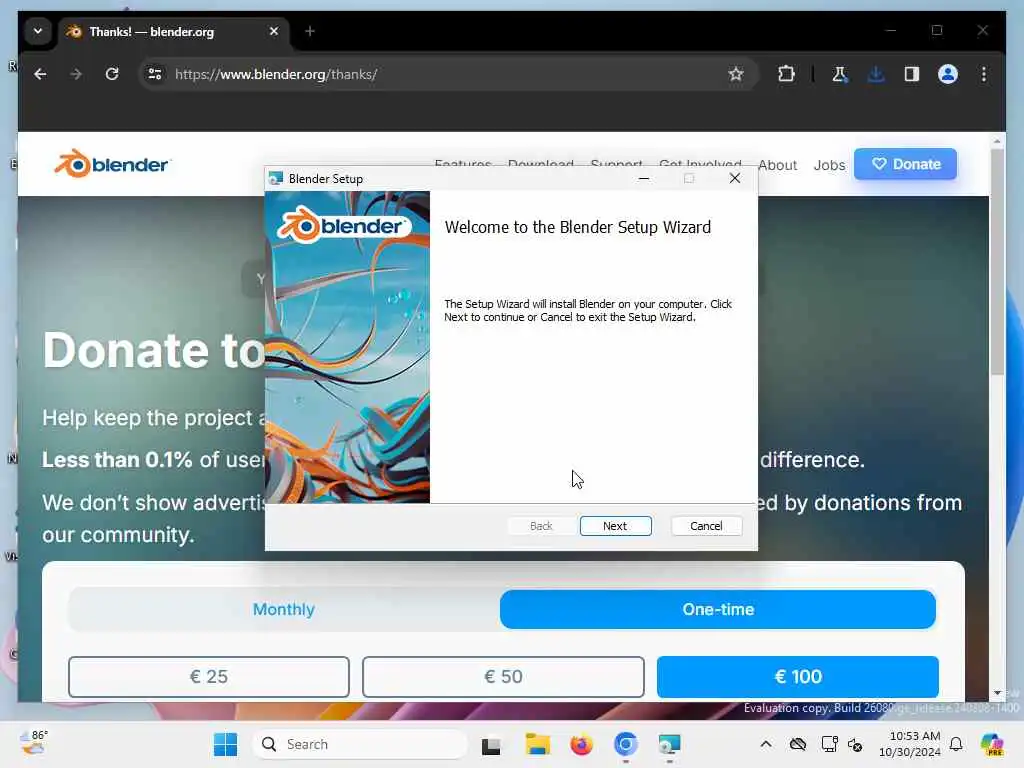Click Next in Blender Setup wizard
1024x768 pixels.
[x=615, y=526]
